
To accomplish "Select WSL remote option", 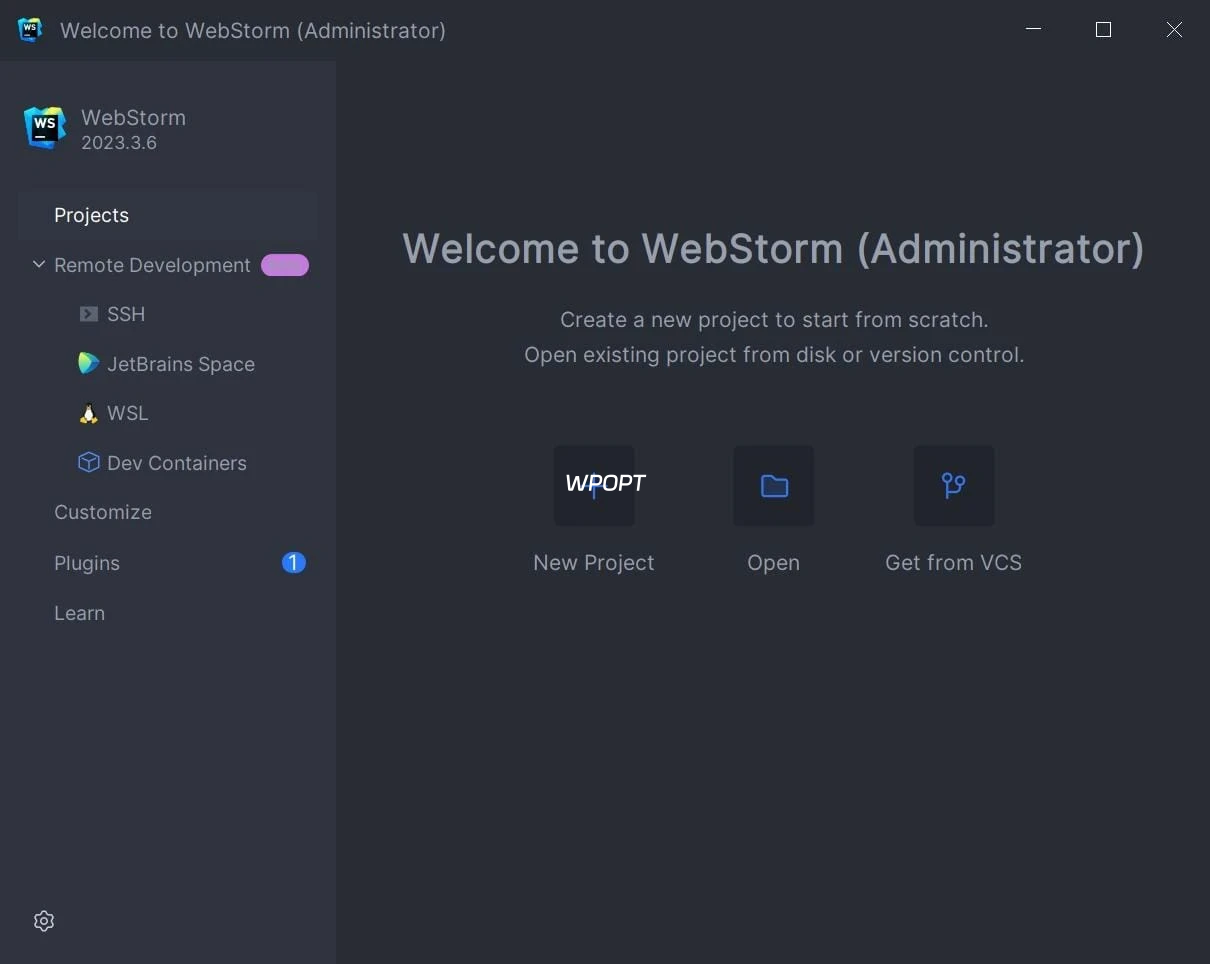I will [128, 413].
